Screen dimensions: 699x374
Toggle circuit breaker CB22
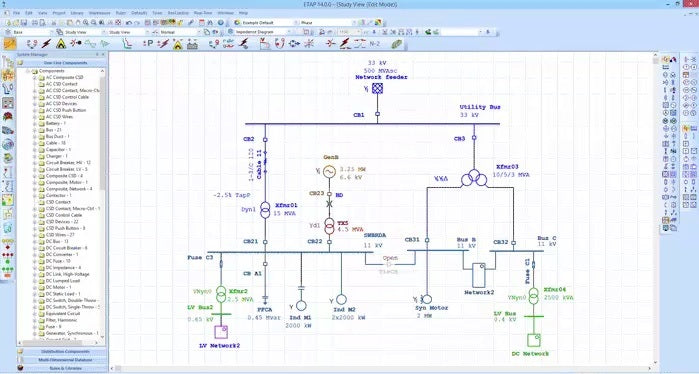tap(329, 242)
